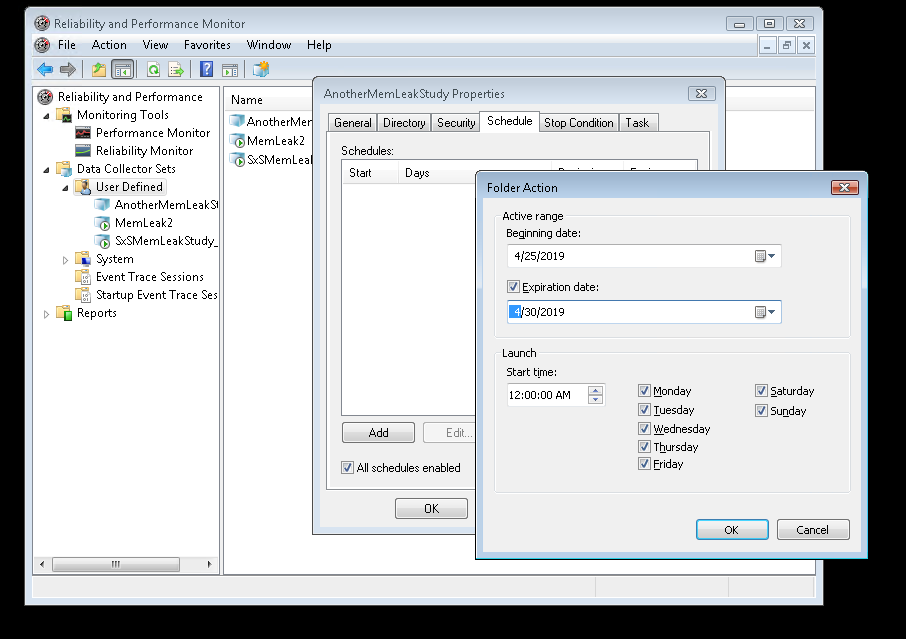Toggle the Show/Hide Action Pane icon
The image size is (906, 639).
[x=231, y=68]
